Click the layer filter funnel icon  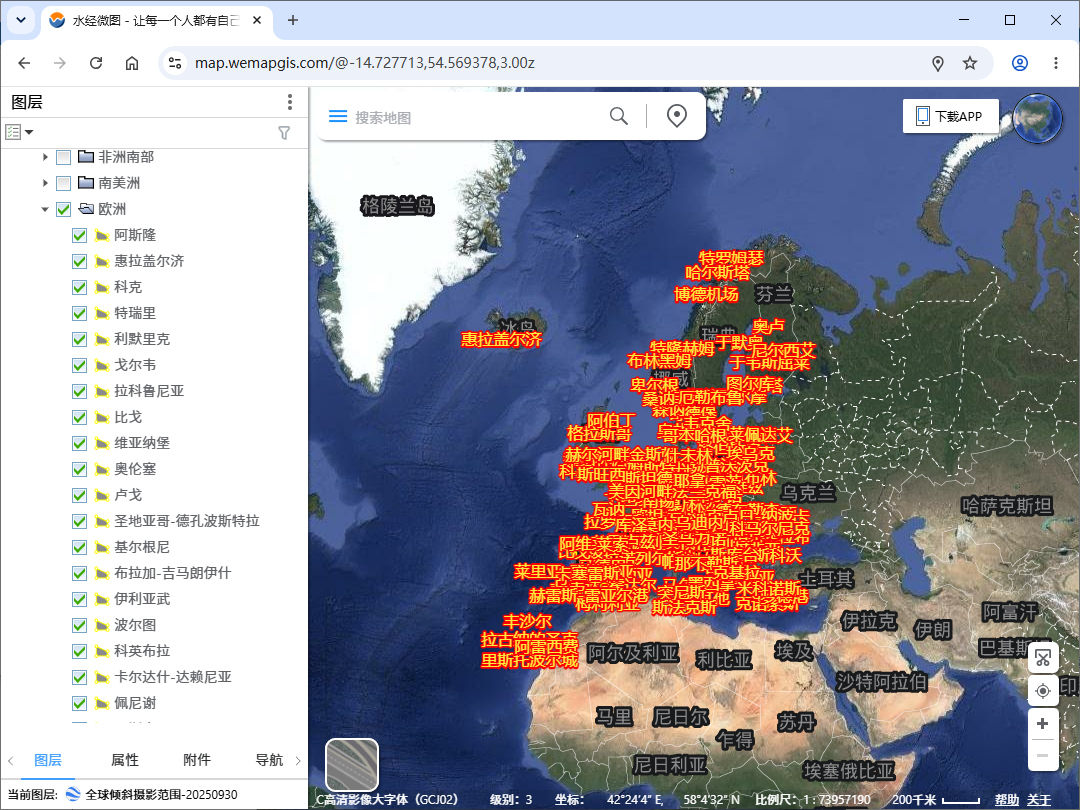point(284,132)
